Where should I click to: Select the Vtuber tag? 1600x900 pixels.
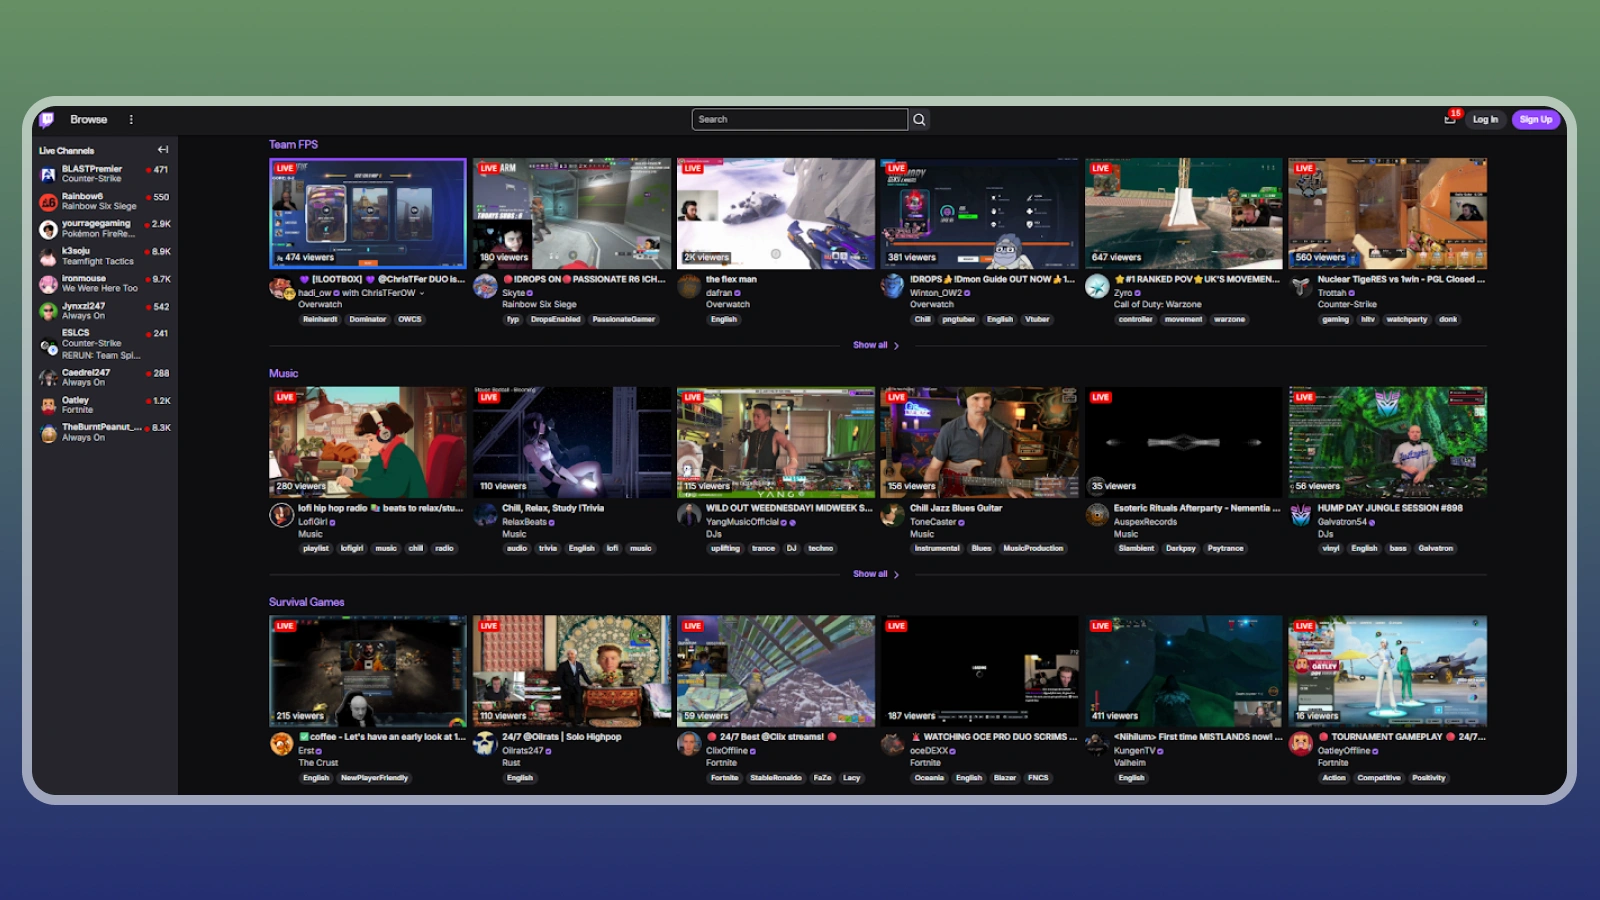tap(1037, 320)
